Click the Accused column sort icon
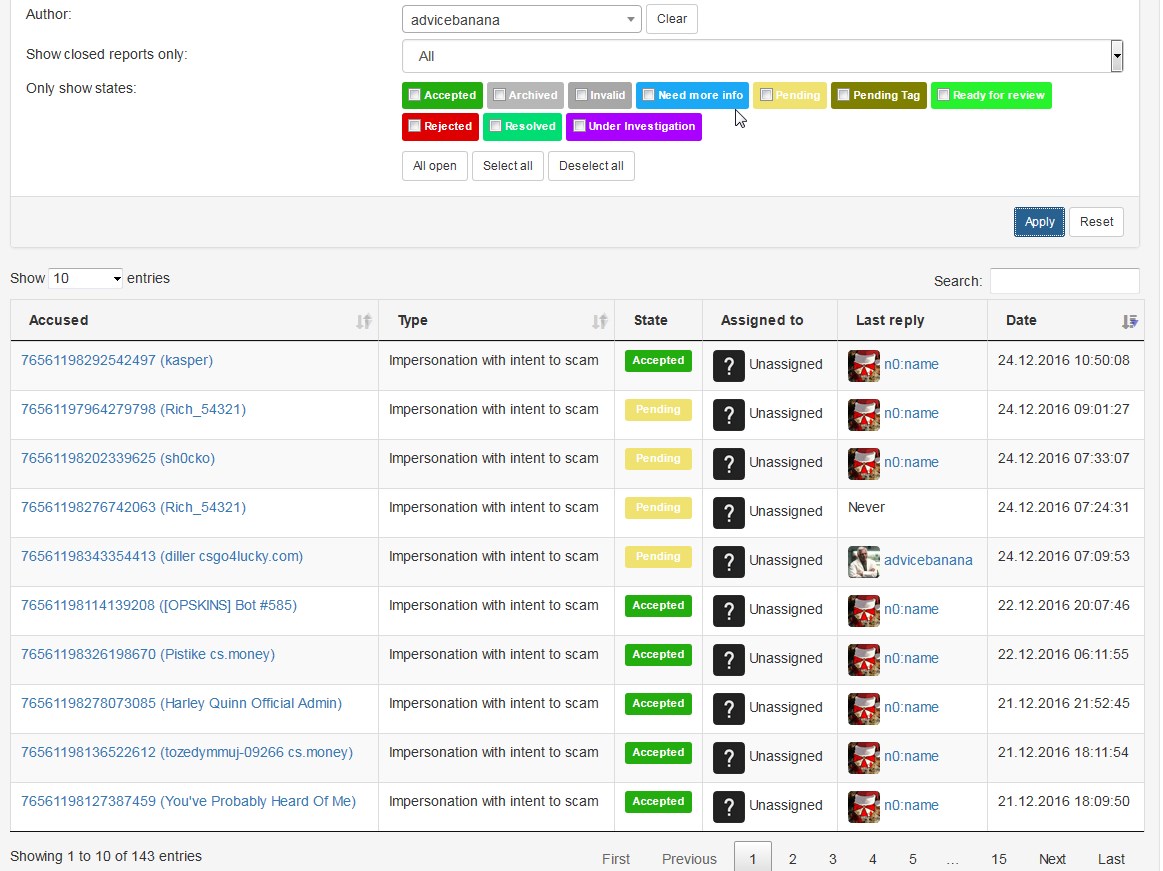Screen dimensions: 1163x871 point(363,321)
